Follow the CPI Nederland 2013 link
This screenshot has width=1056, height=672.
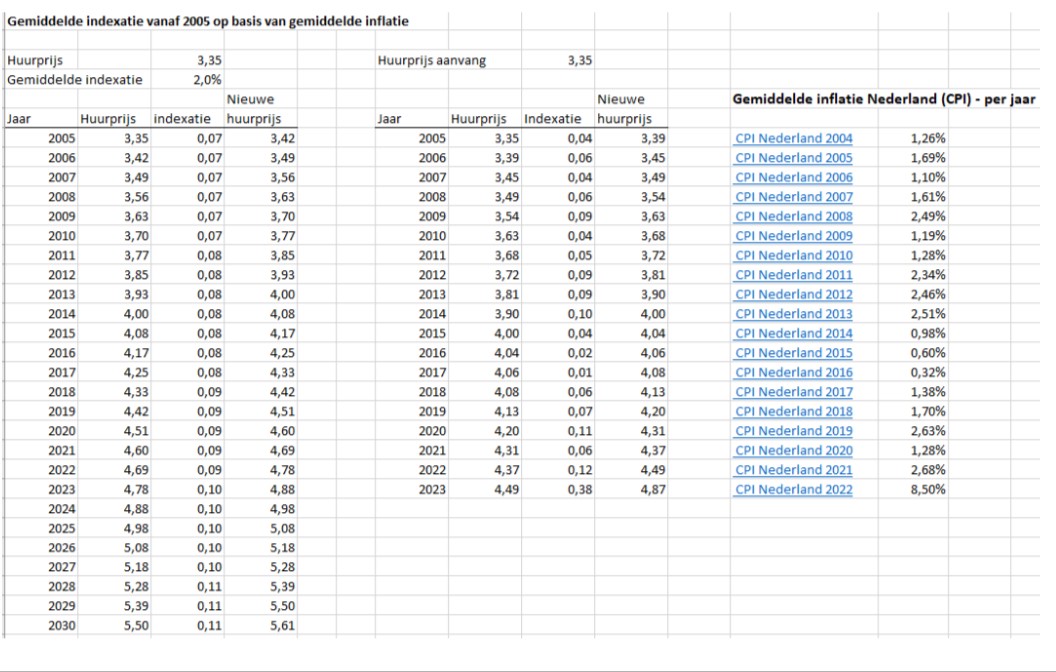[793, 314]
